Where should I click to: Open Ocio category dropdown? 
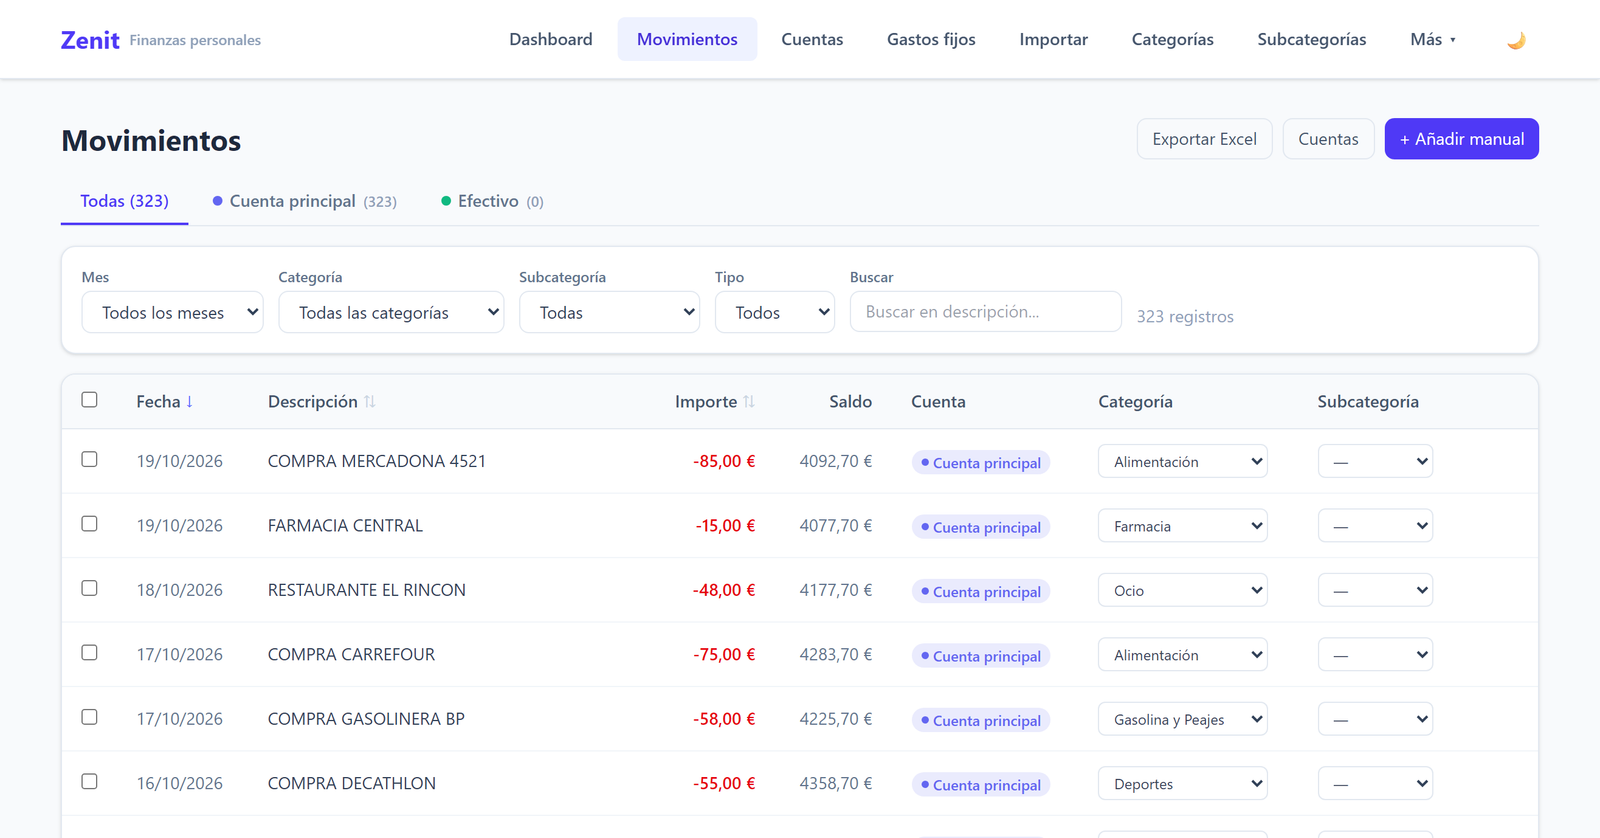1183,590
